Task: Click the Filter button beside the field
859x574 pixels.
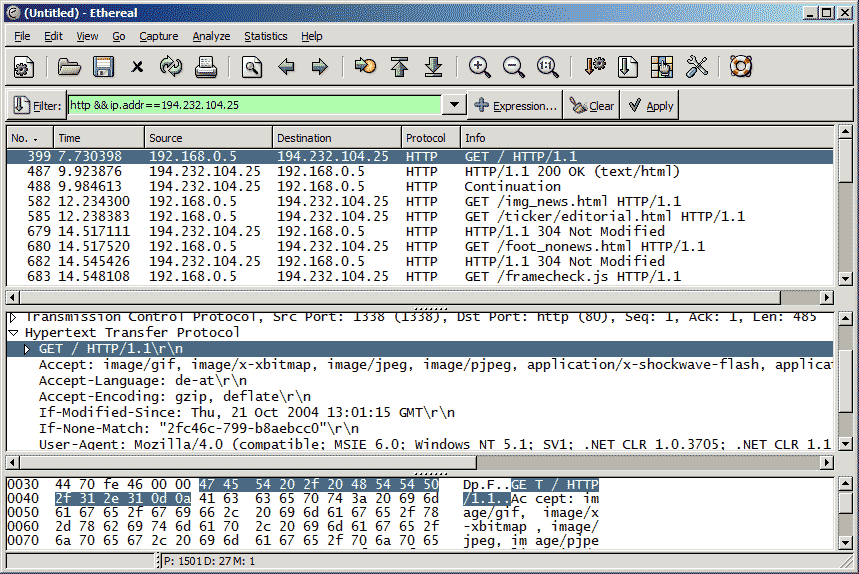Action: point(36,105)
